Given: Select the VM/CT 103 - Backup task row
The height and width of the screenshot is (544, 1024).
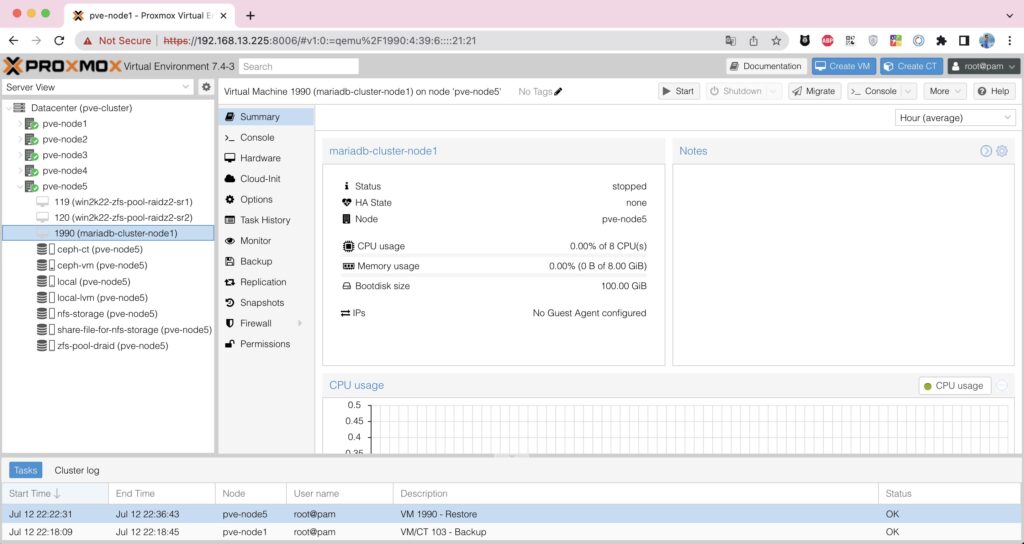Looking at the screenshot, I should pyautogui.click(x=511, y=532).
